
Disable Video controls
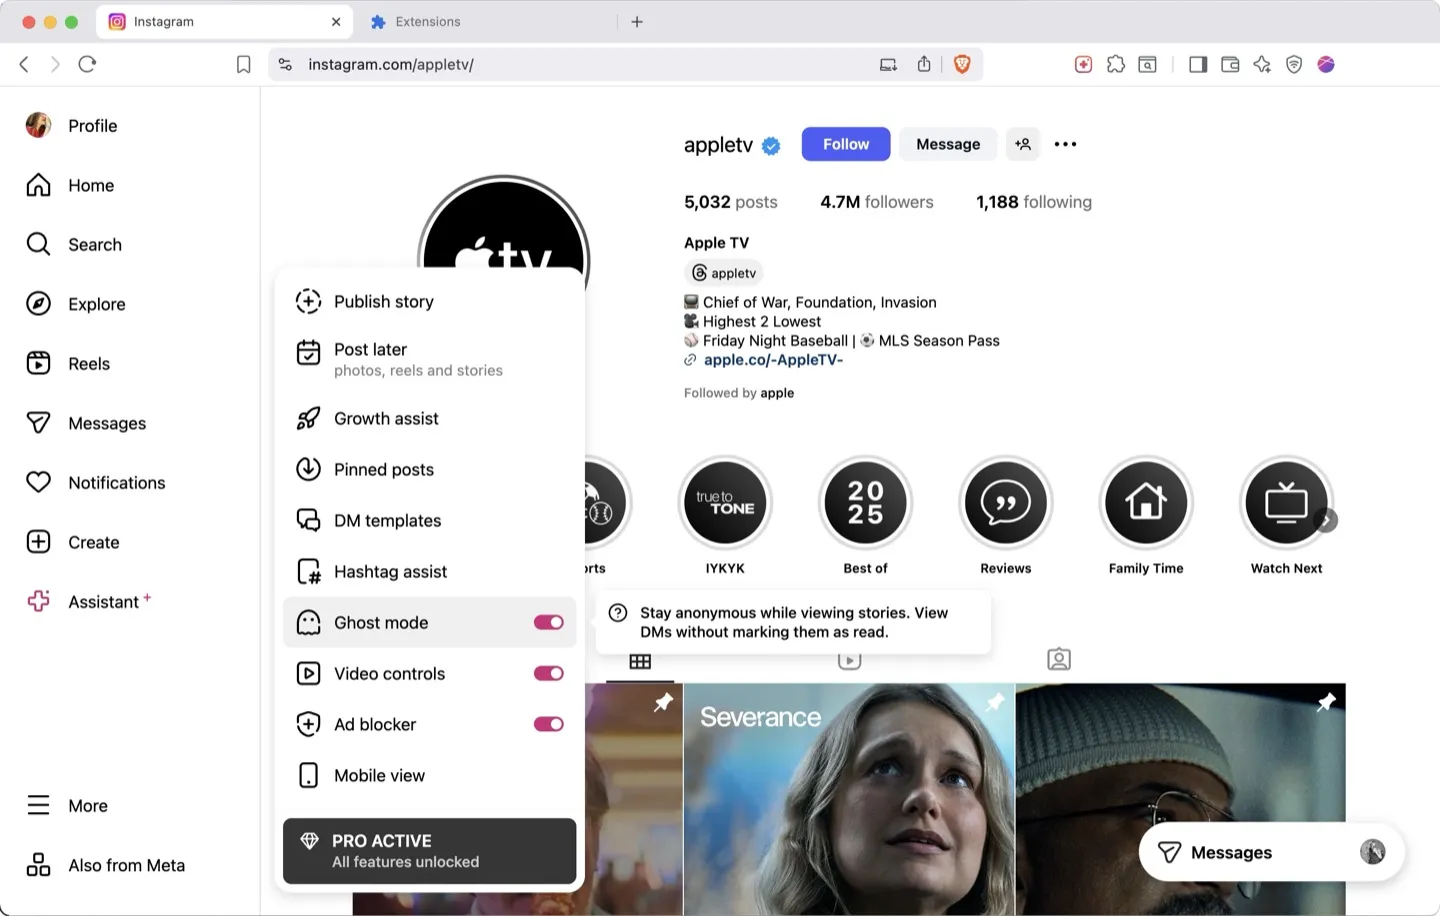548,673
